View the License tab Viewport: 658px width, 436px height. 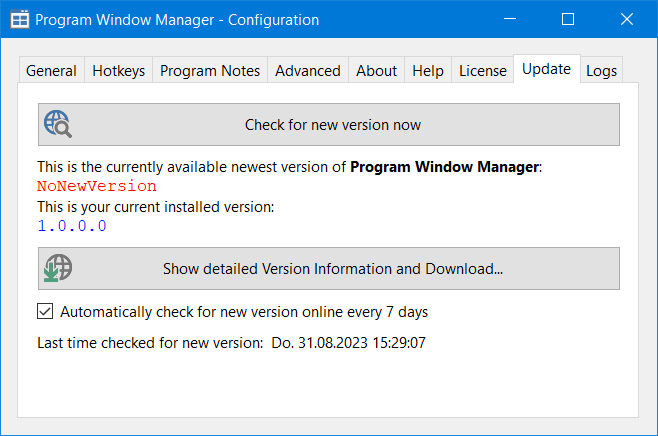(x=482, y=71)
